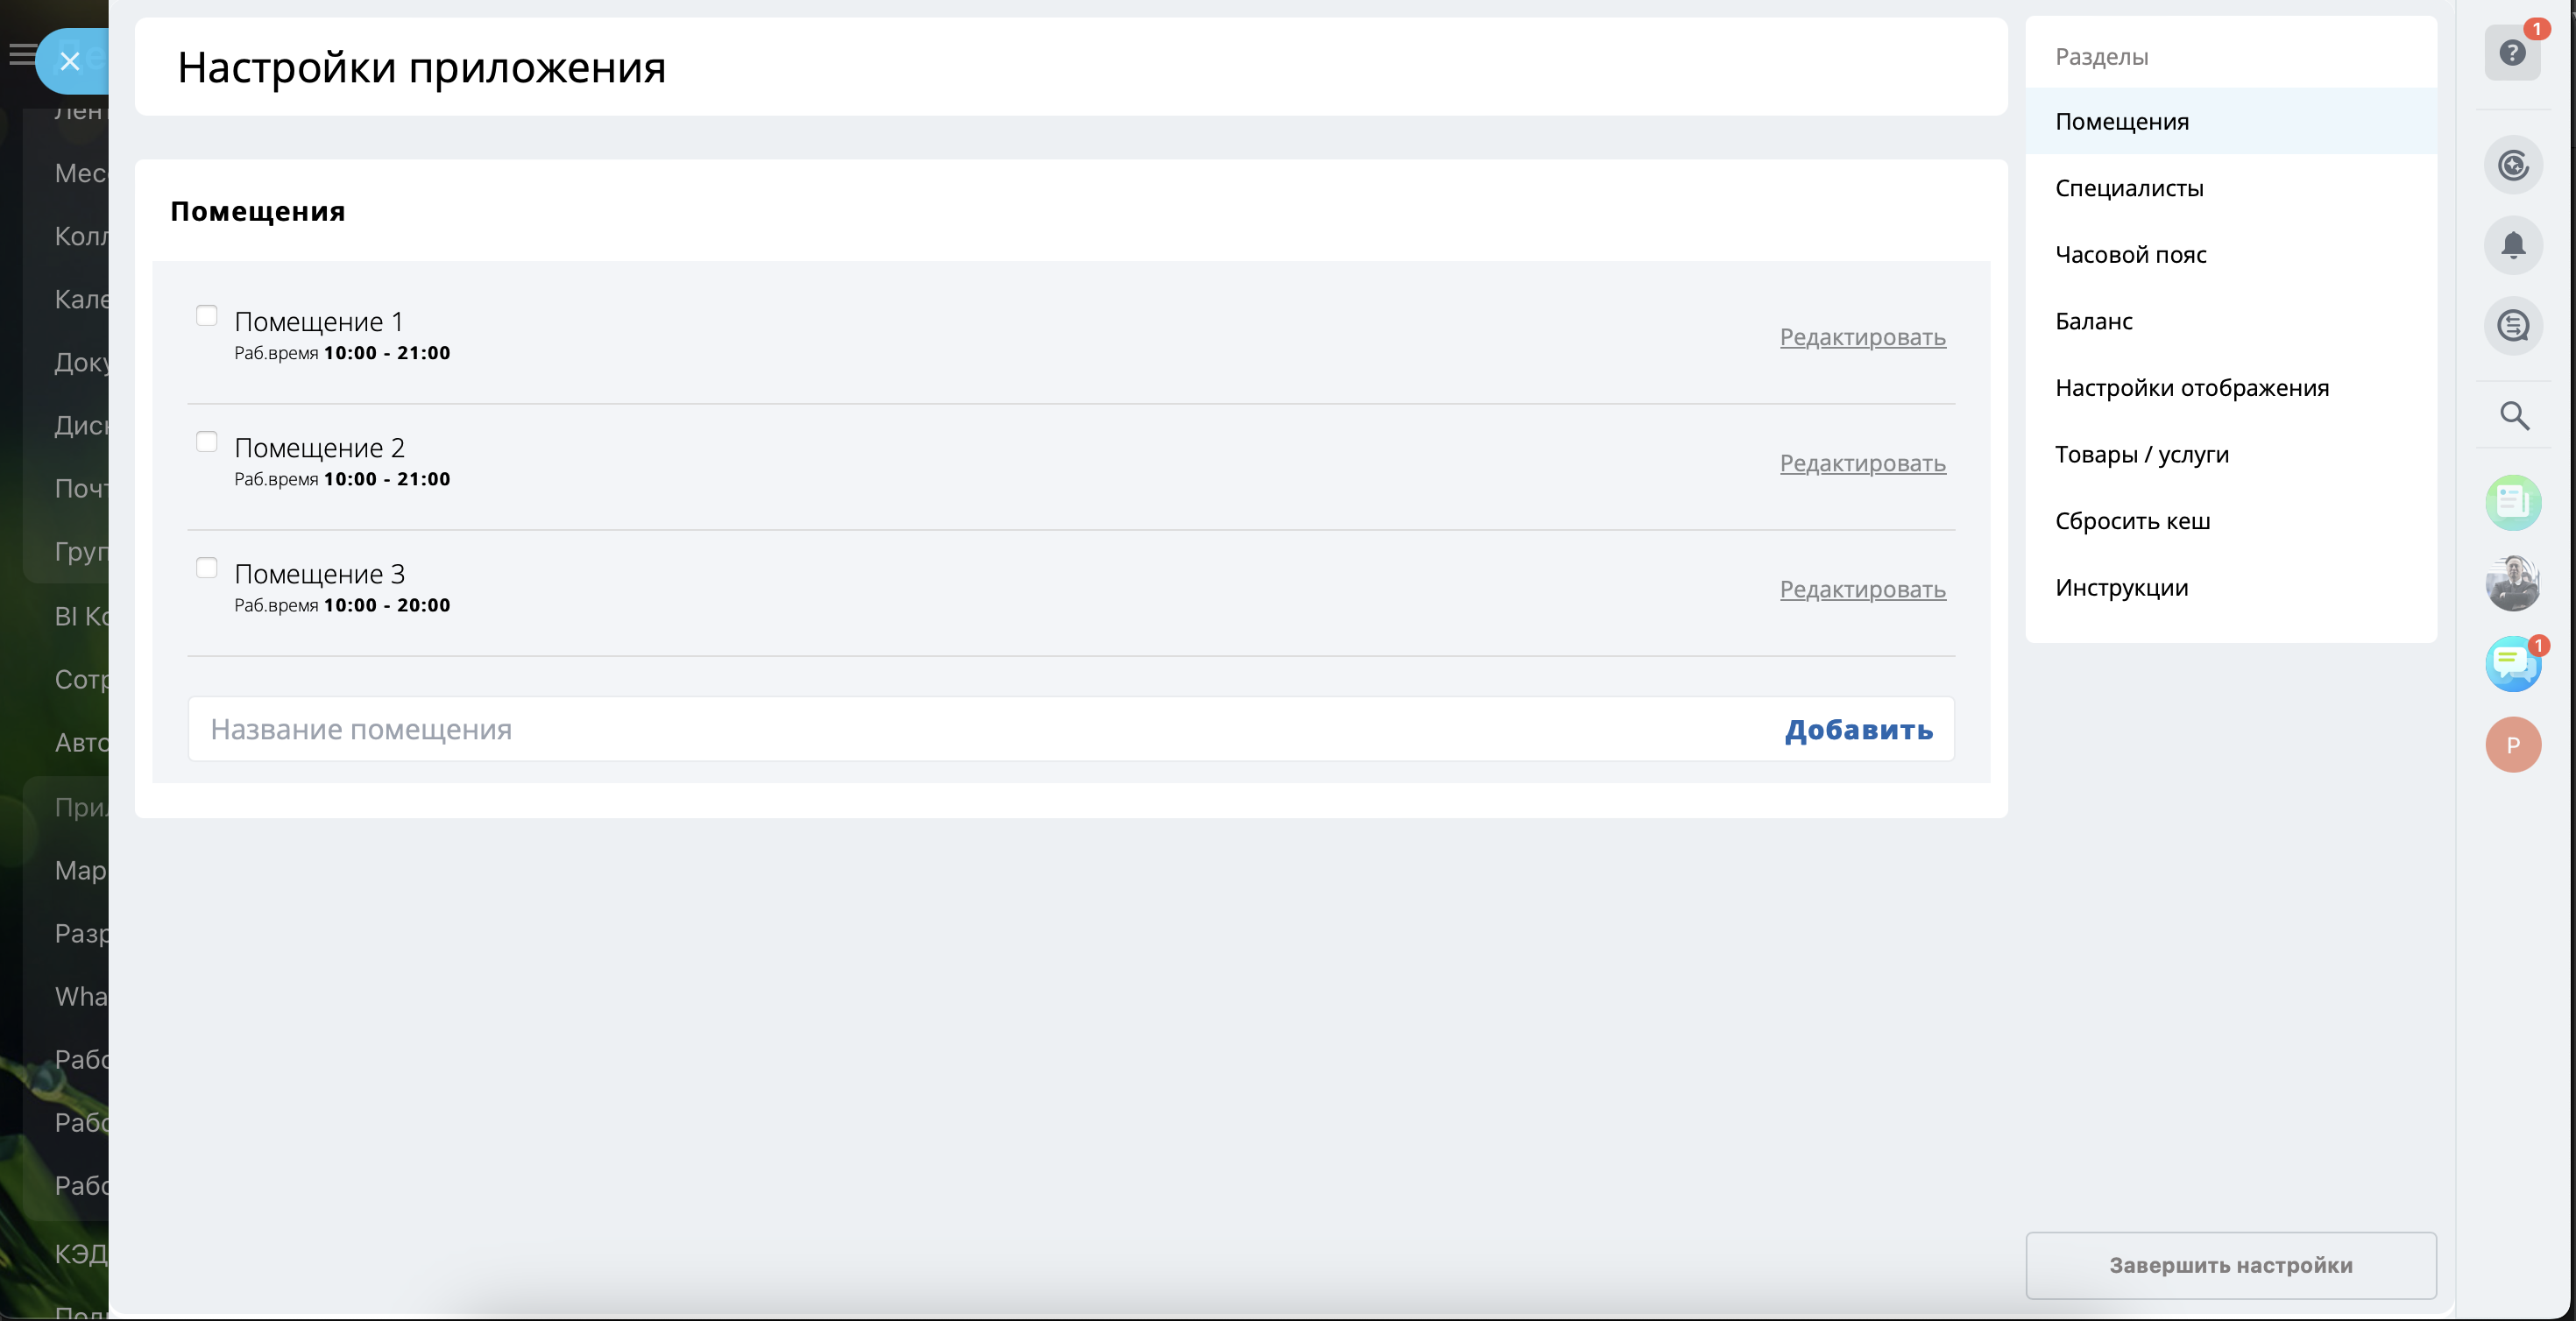Go to Настройки отображения section

coord(2191,388)
